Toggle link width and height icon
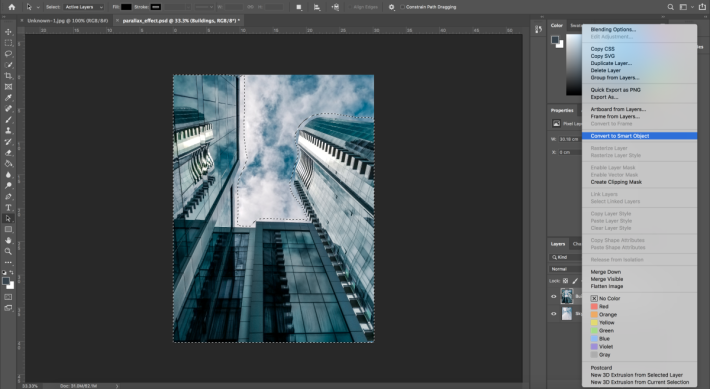 pyautogui.click(x=250, y=7)
